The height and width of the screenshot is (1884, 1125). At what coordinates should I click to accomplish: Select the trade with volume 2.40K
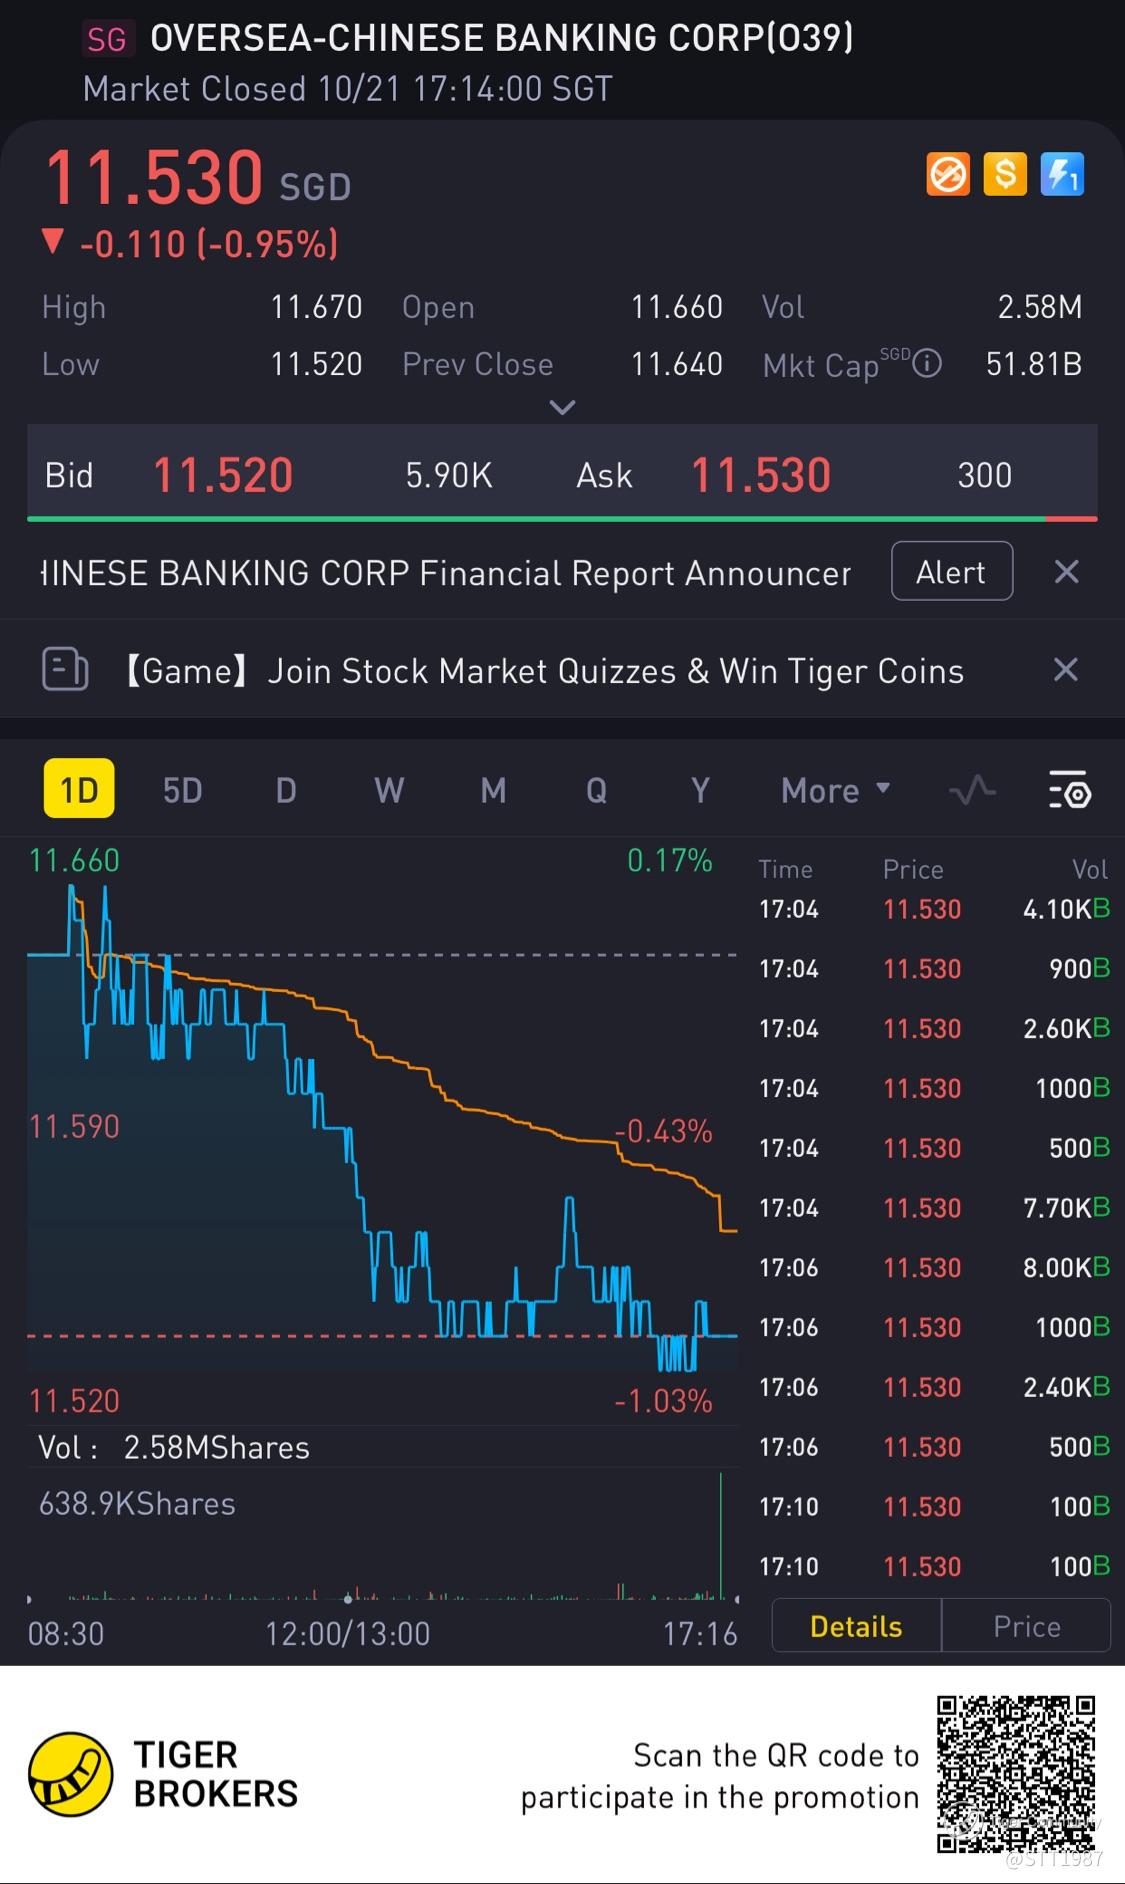pyautogui.click(x=934, y=1387)
